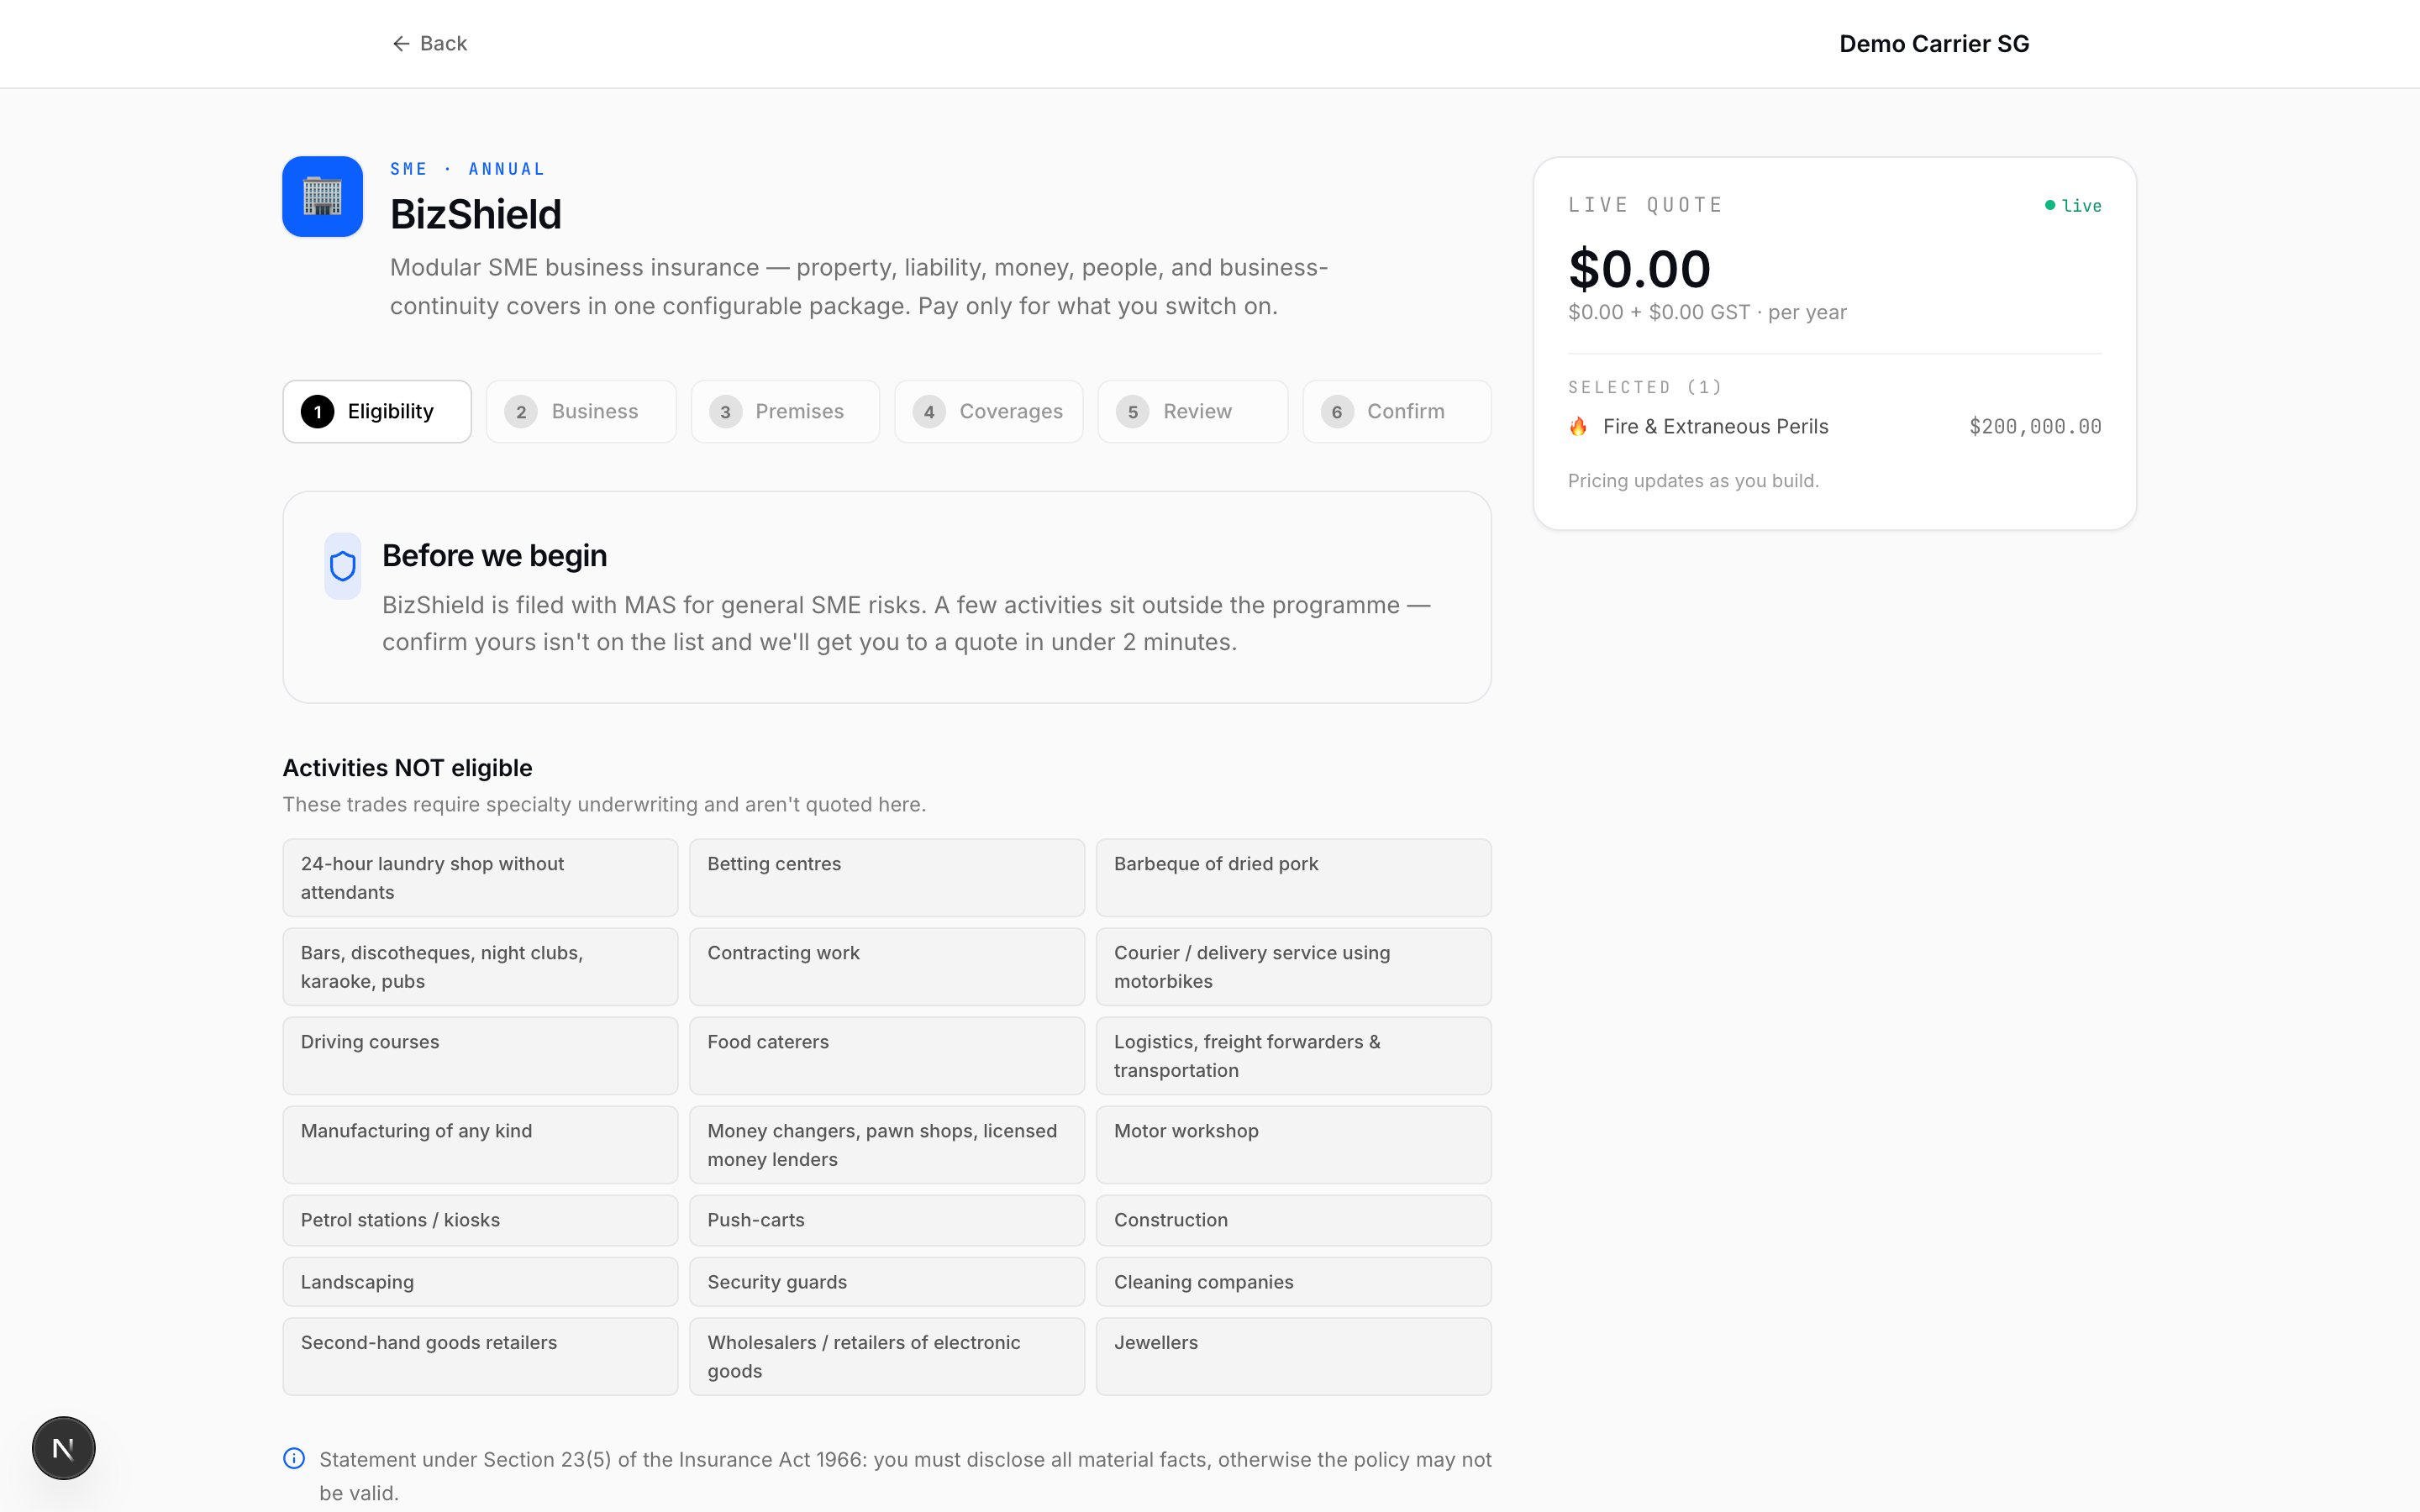Click the back arrow icon

[401, 44]
